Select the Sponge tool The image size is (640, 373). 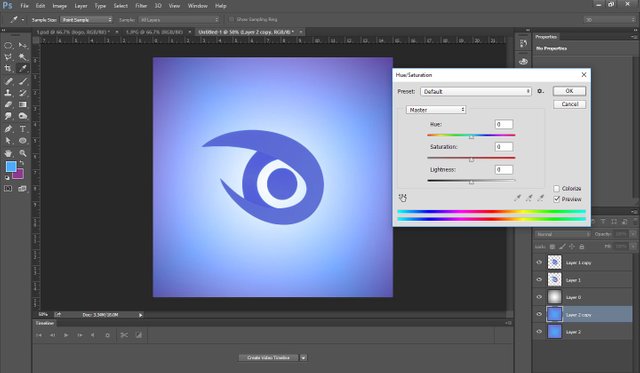(23, 116)
